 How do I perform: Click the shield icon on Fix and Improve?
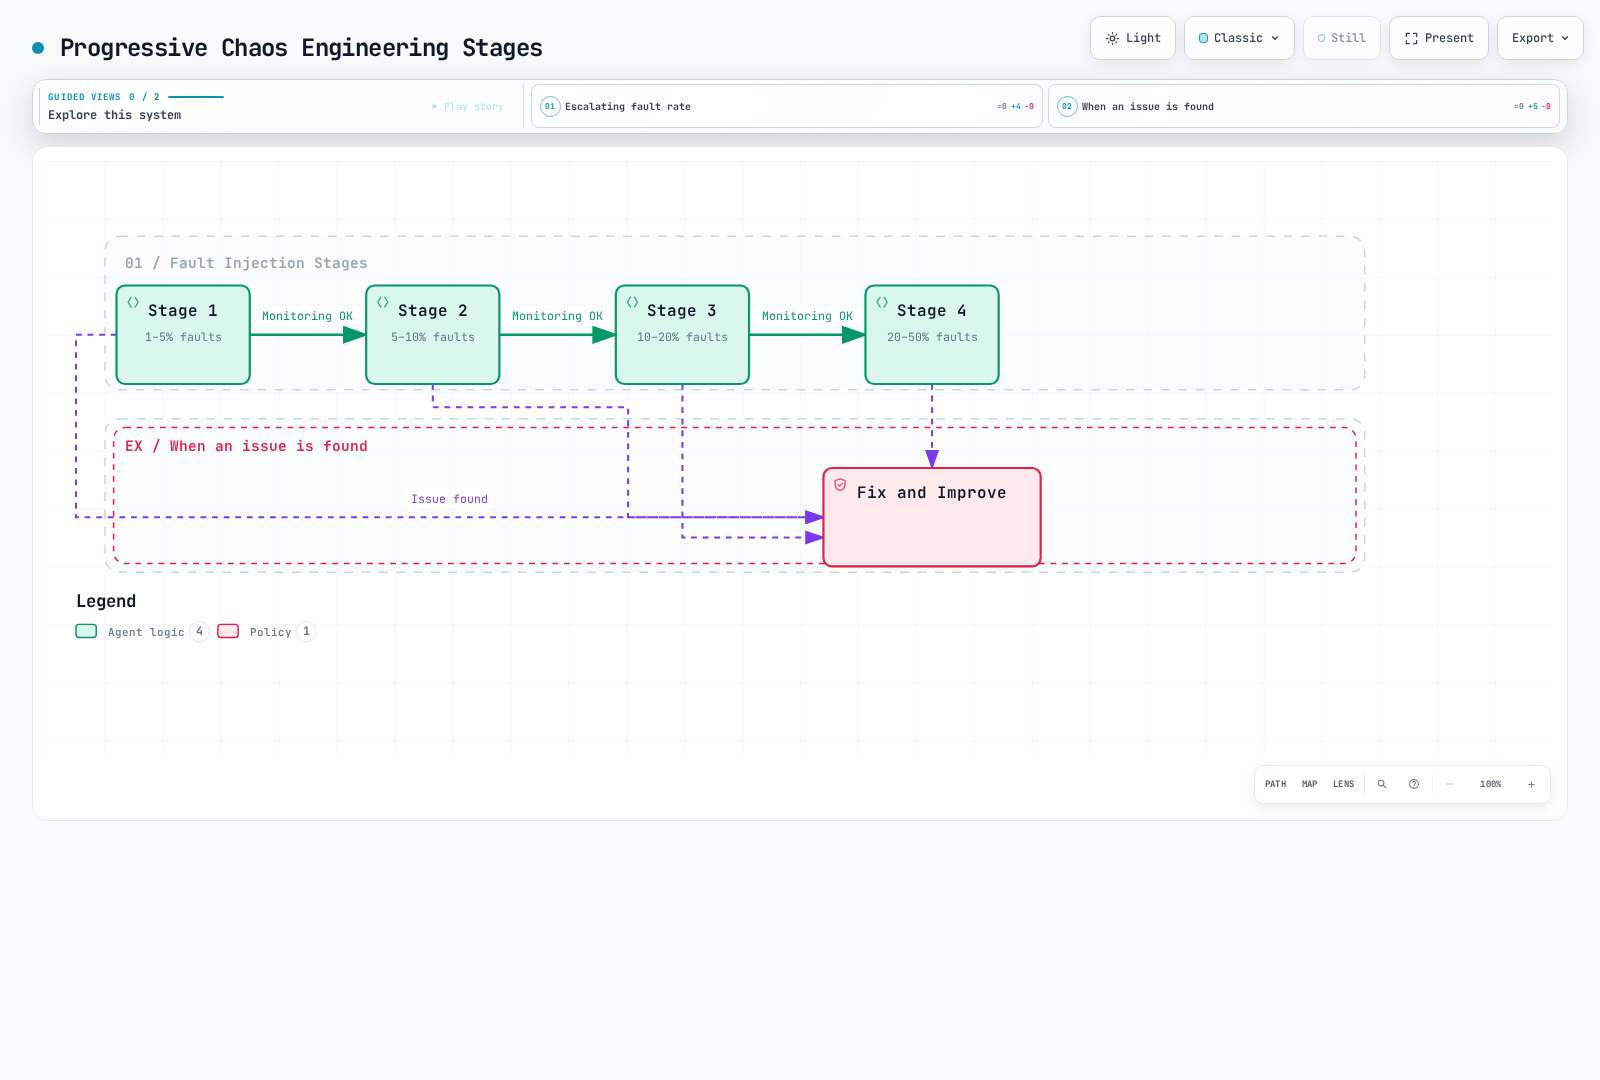pyautogui.click(x=840, y=484)
